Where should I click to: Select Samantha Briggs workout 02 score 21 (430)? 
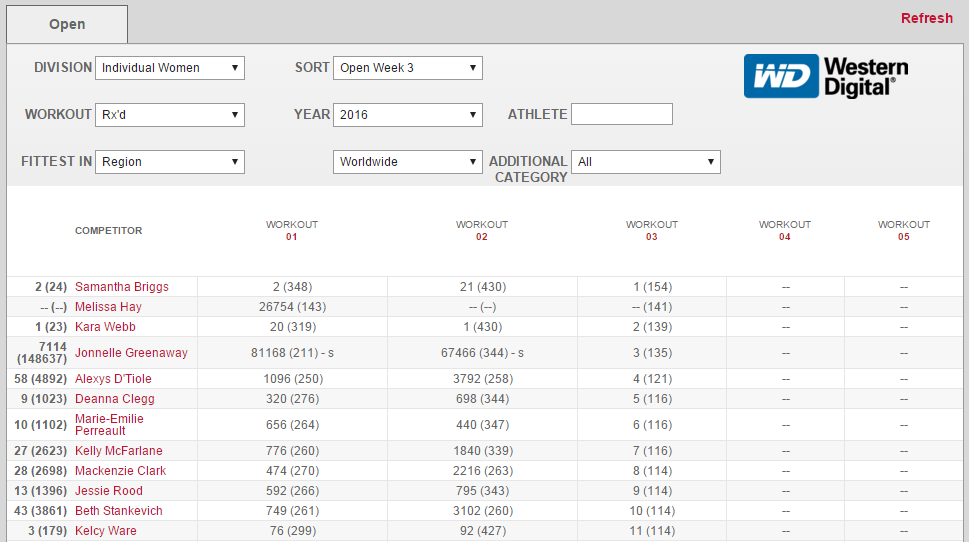click(483, 287)
